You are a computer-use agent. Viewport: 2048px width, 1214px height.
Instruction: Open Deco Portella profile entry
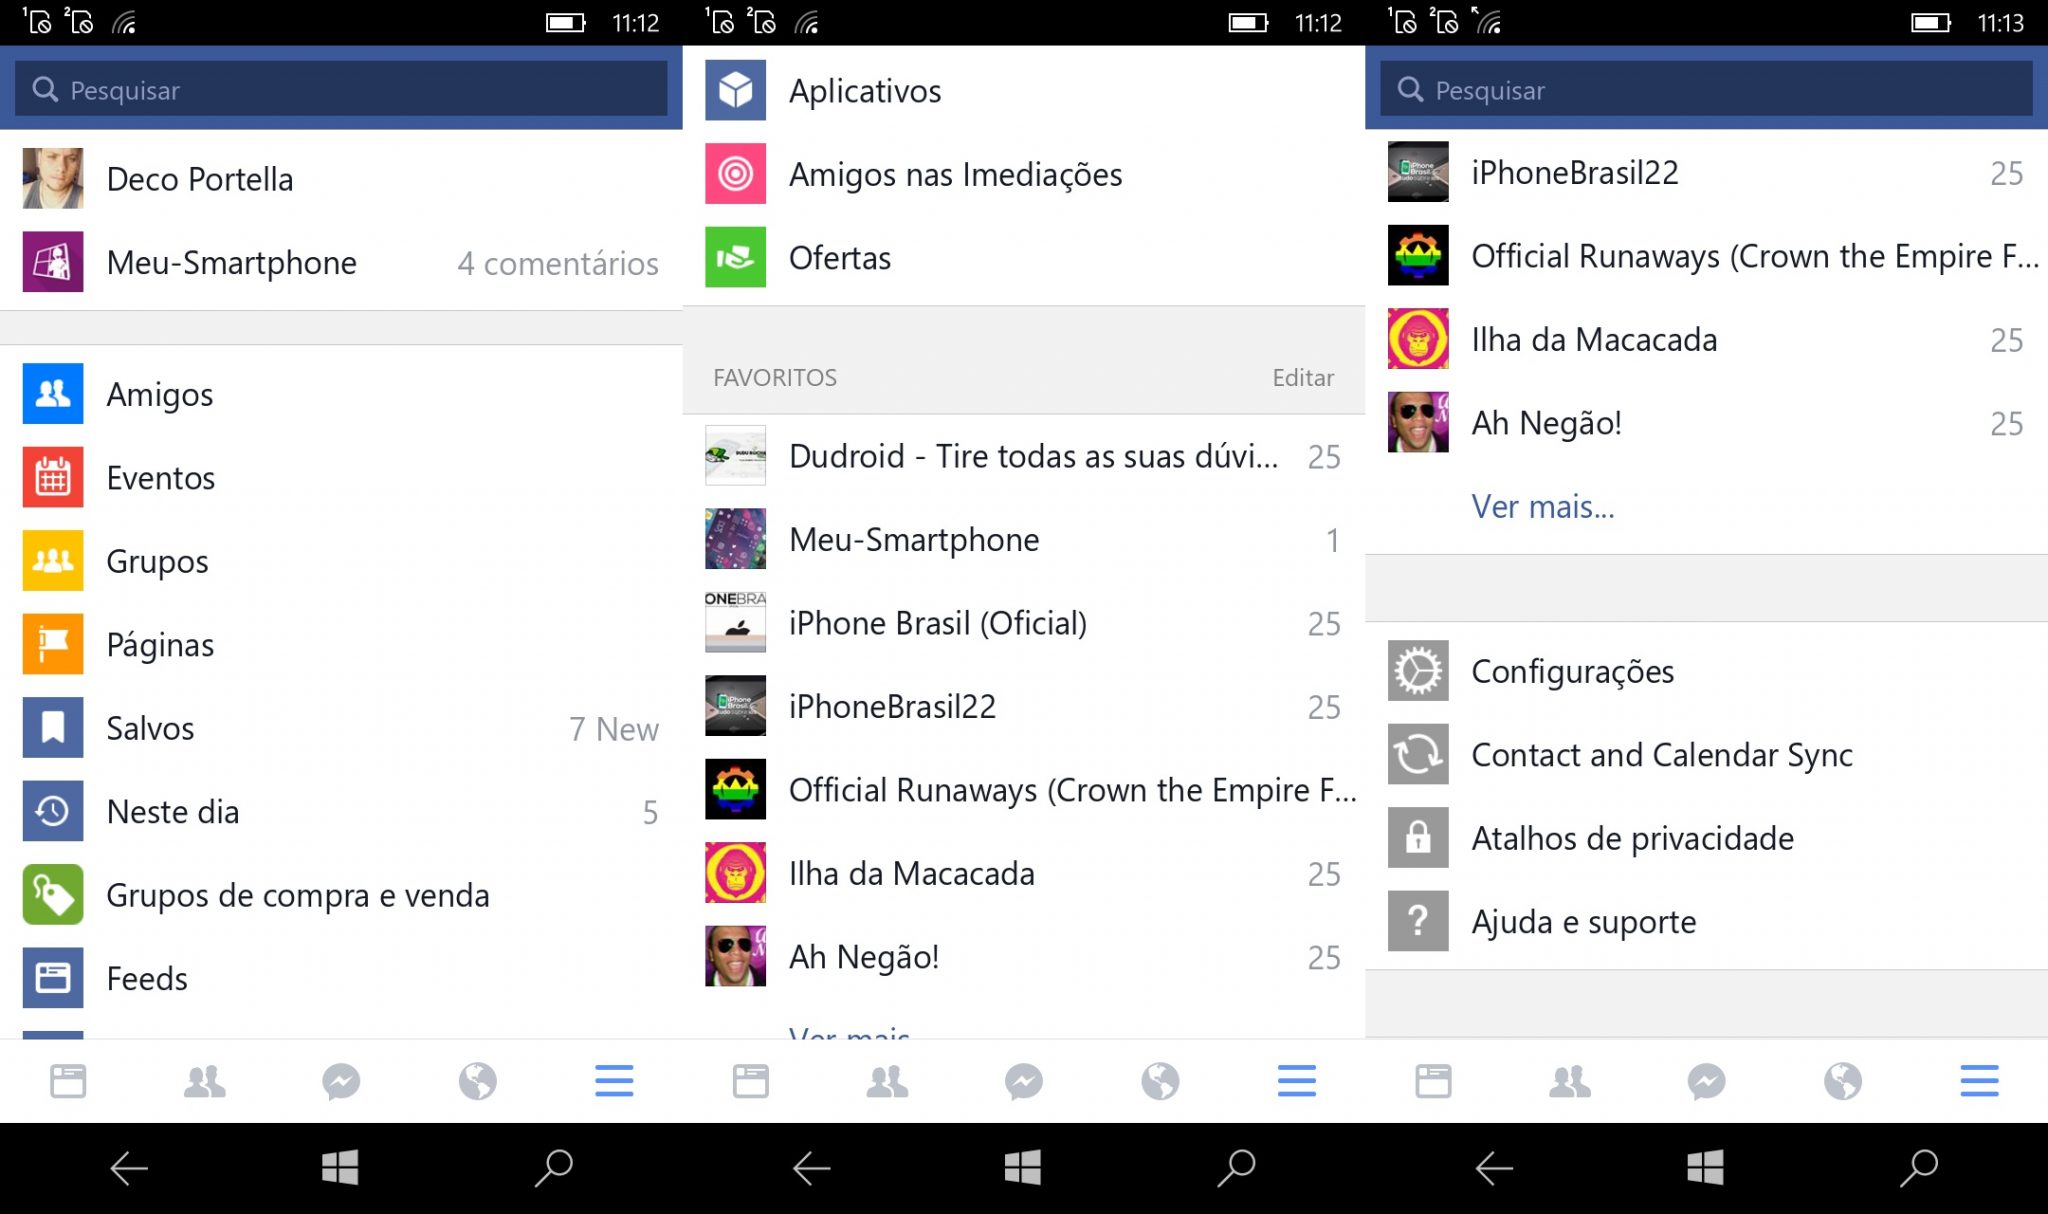(341, 179)
